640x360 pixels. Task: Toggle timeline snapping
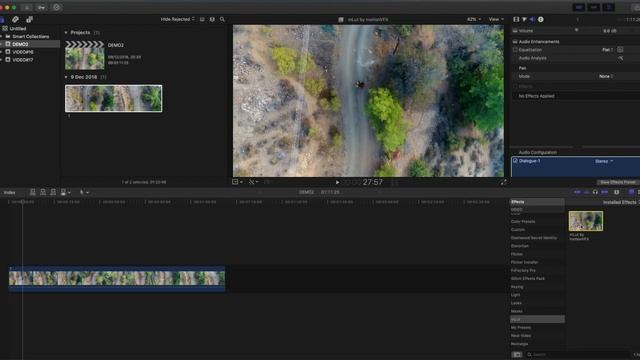(605, 192)
